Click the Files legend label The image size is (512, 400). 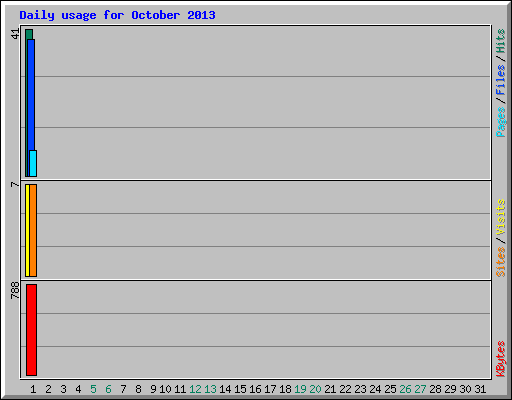[x=500, y=80]
